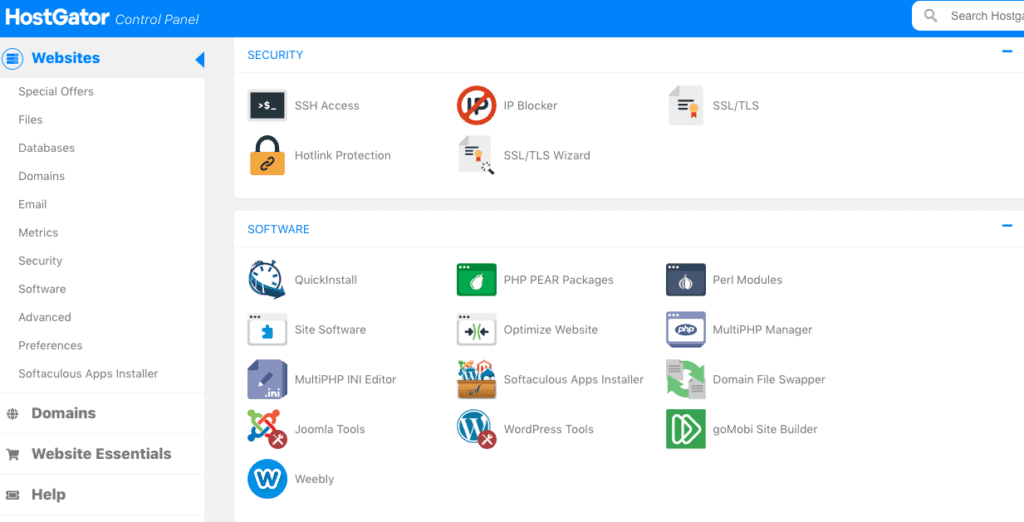Click the Domain File Swapper icon
The width and height of the screenshot is (1024, 522).
(x=686, y=379)
